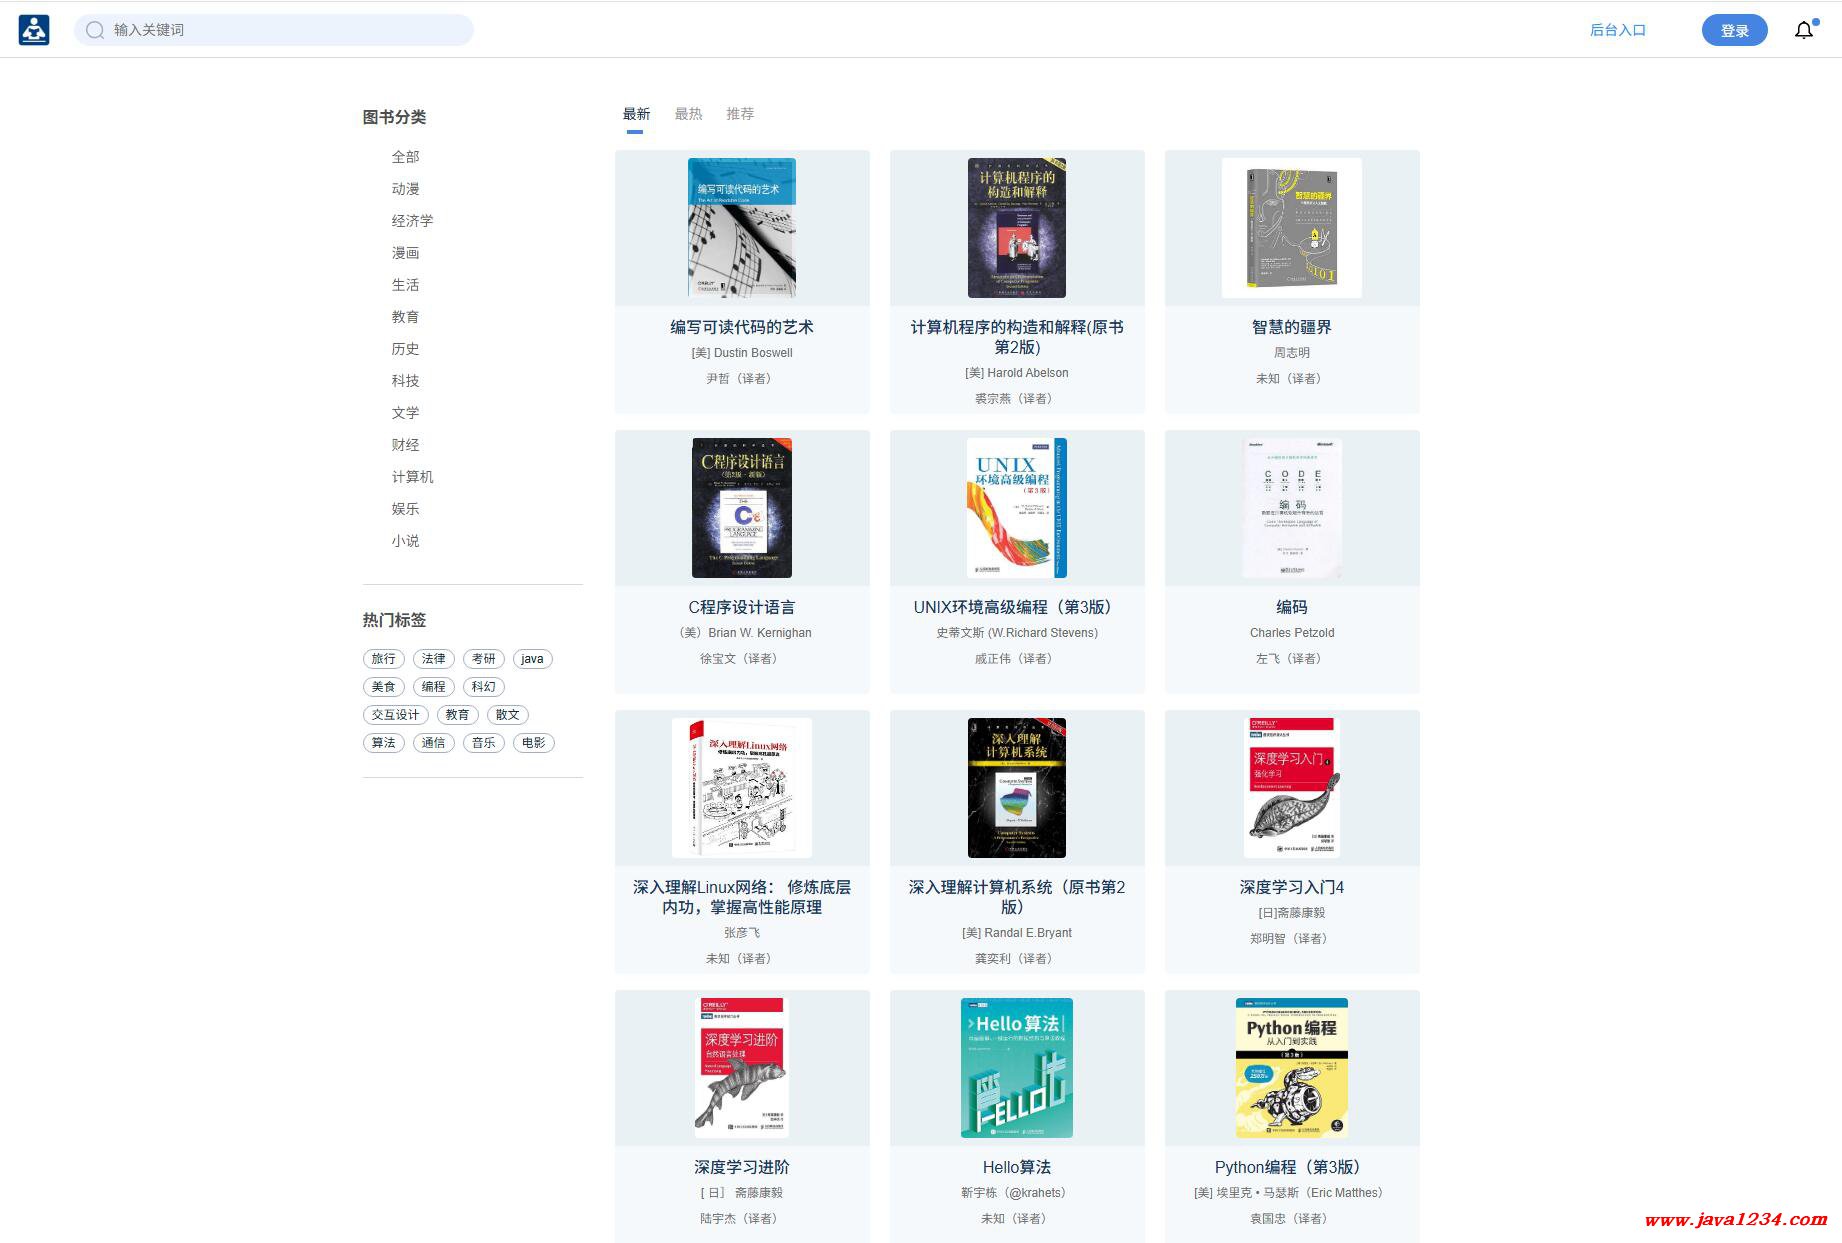Select the 全部 category
1842x1243 pixels.
pos(406,157)
